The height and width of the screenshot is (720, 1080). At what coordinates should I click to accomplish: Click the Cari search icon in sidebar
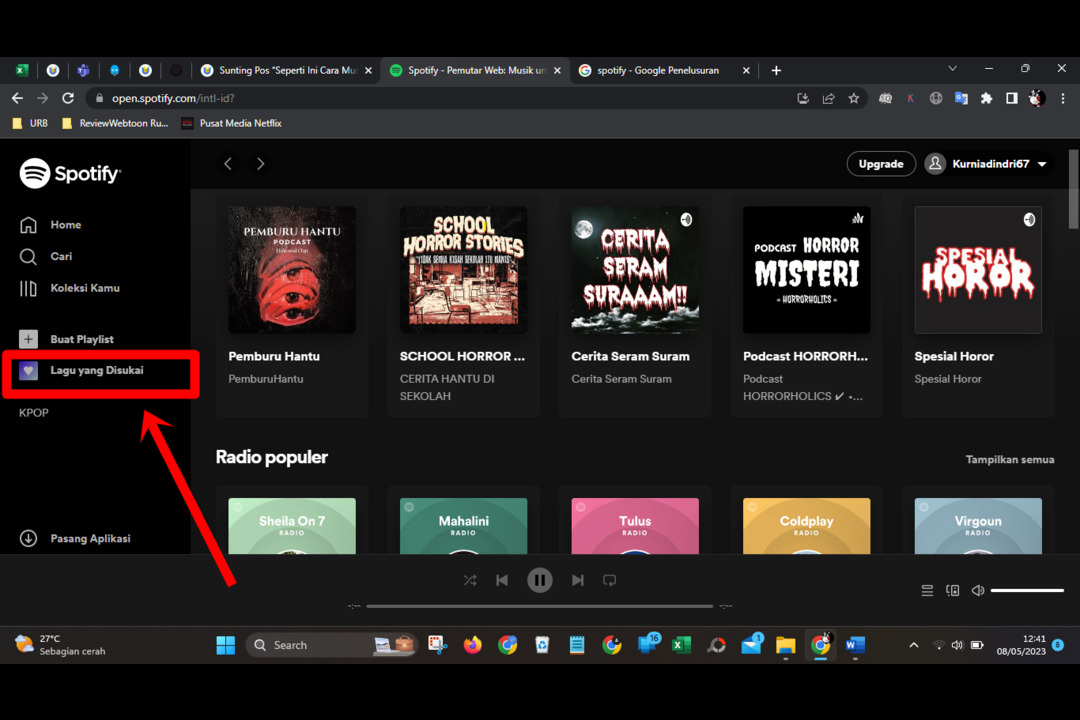pos(29,257)
